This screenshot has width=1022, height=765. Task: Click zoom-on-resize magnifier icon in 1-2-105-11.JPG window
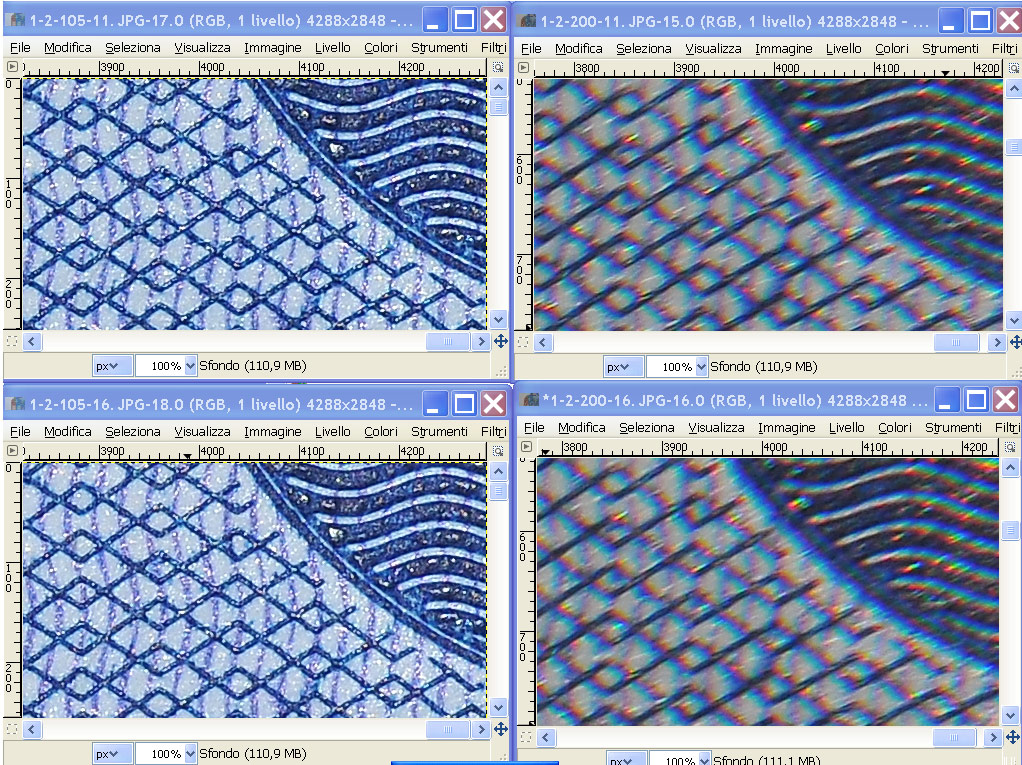click(498, 67)
